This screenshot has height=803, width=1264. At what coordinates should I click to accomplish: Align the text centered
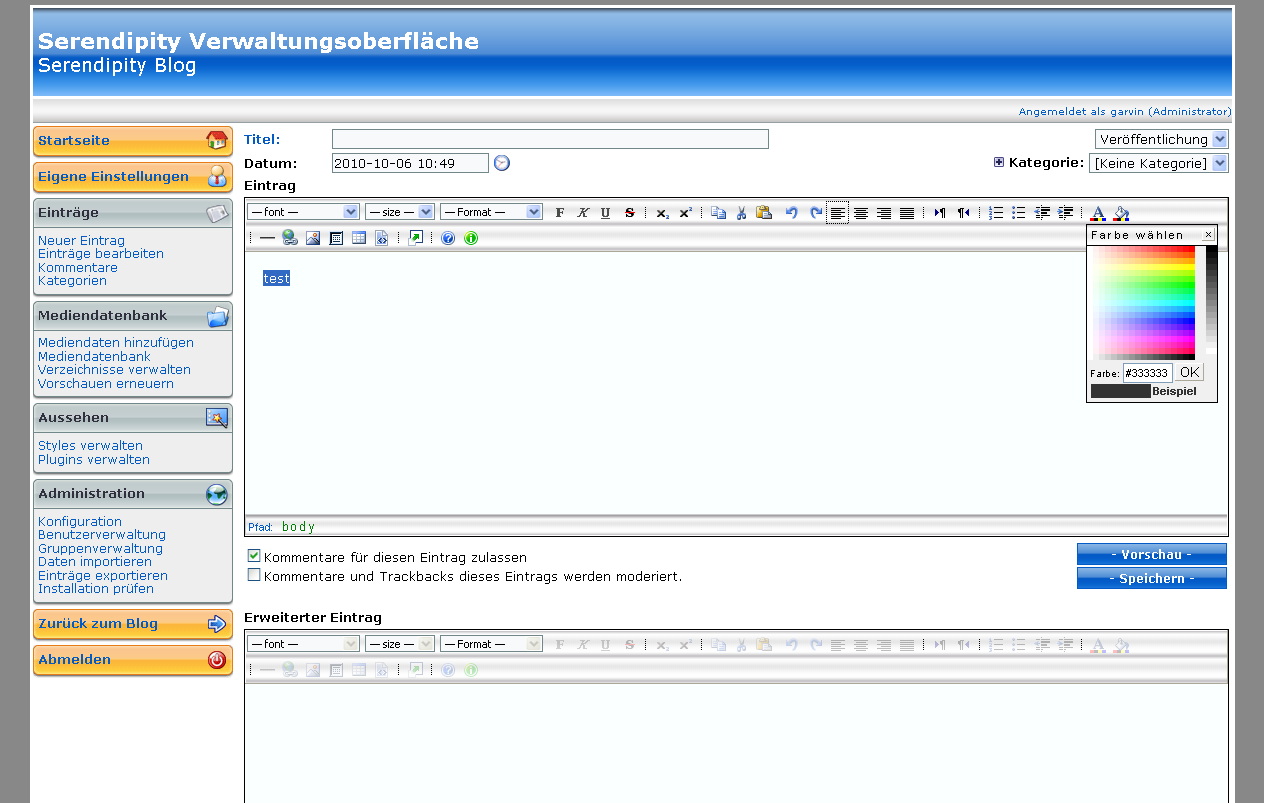tap(861, 212)
